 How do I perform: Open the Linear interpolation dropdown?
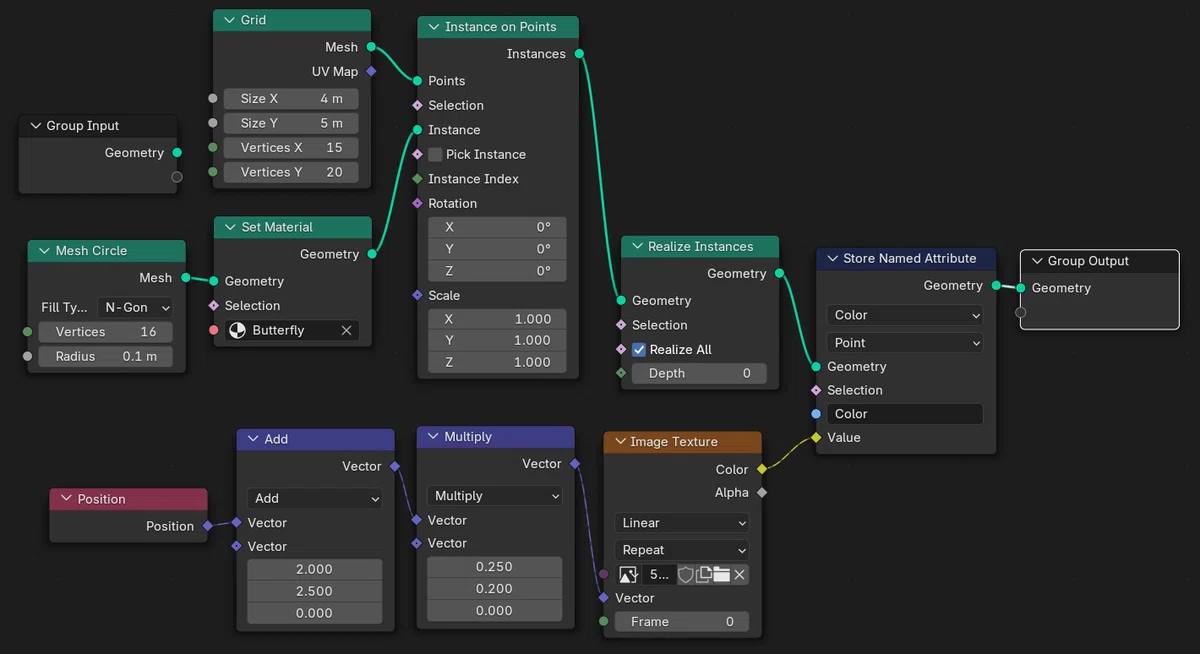[682, 523]
